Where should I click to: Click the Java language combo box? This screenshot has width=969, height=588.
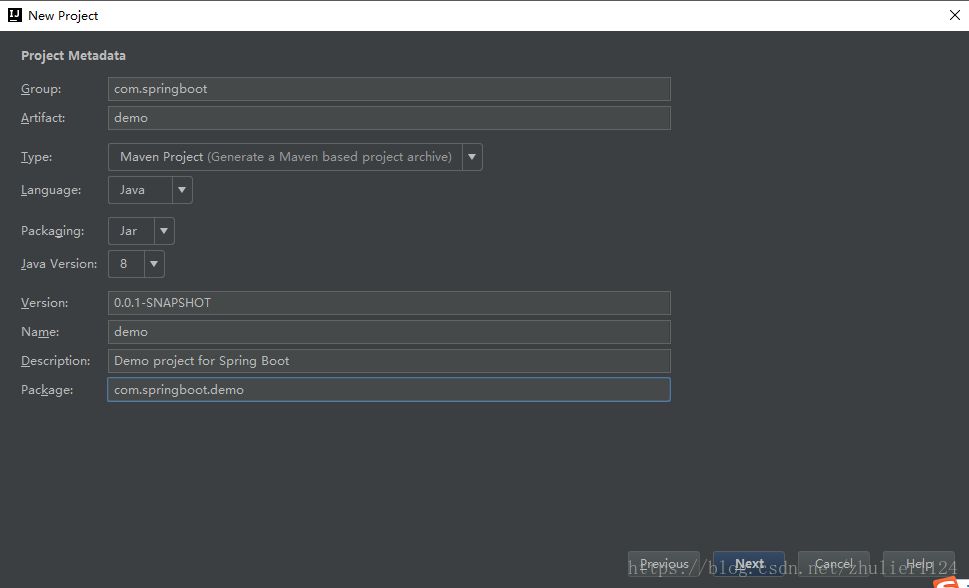click(140, 190)
